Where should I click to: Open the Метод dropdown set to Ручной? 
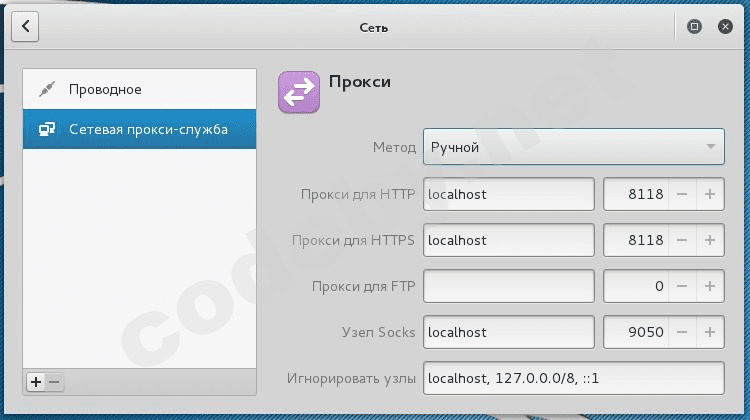tap(573, 147)
